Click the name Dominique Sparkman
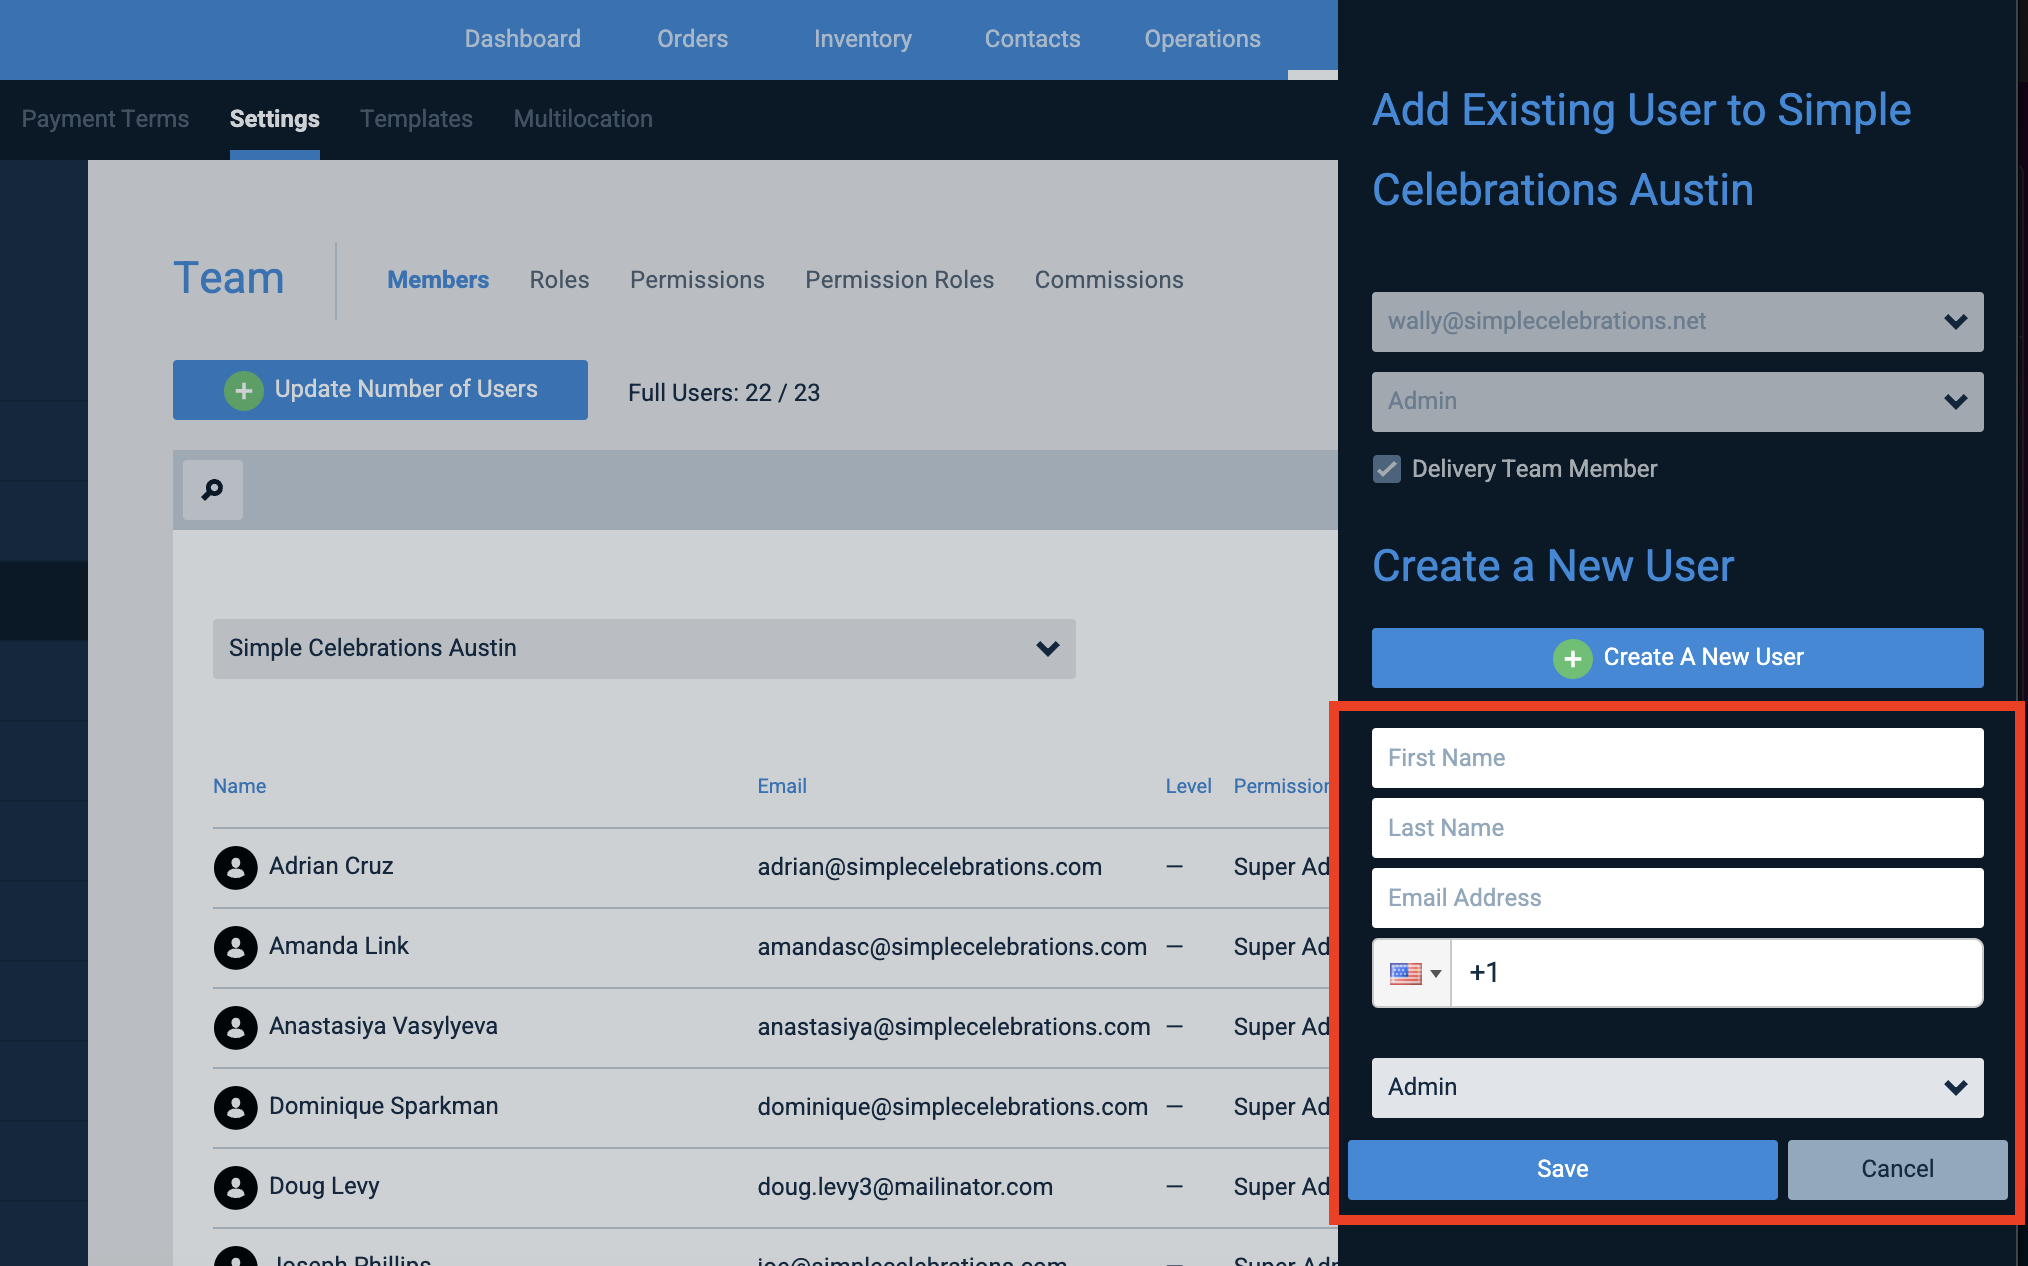Screen dimensions: 2028x1266 point(383,1106)
